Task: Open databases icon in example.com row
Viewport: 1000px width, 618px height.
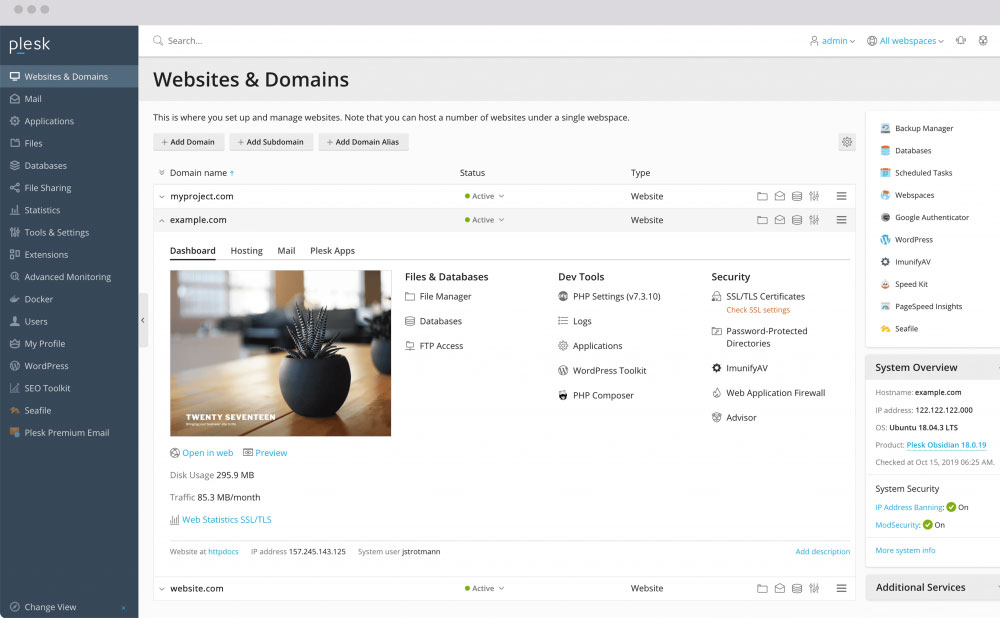Action: [x=797, y=220]
